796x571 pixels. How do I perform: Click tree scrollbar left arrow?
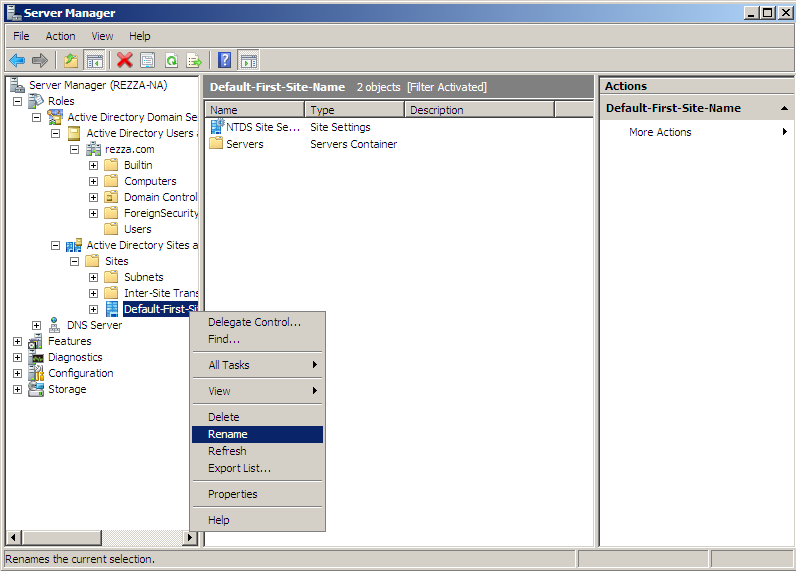(x=14, y=538)
